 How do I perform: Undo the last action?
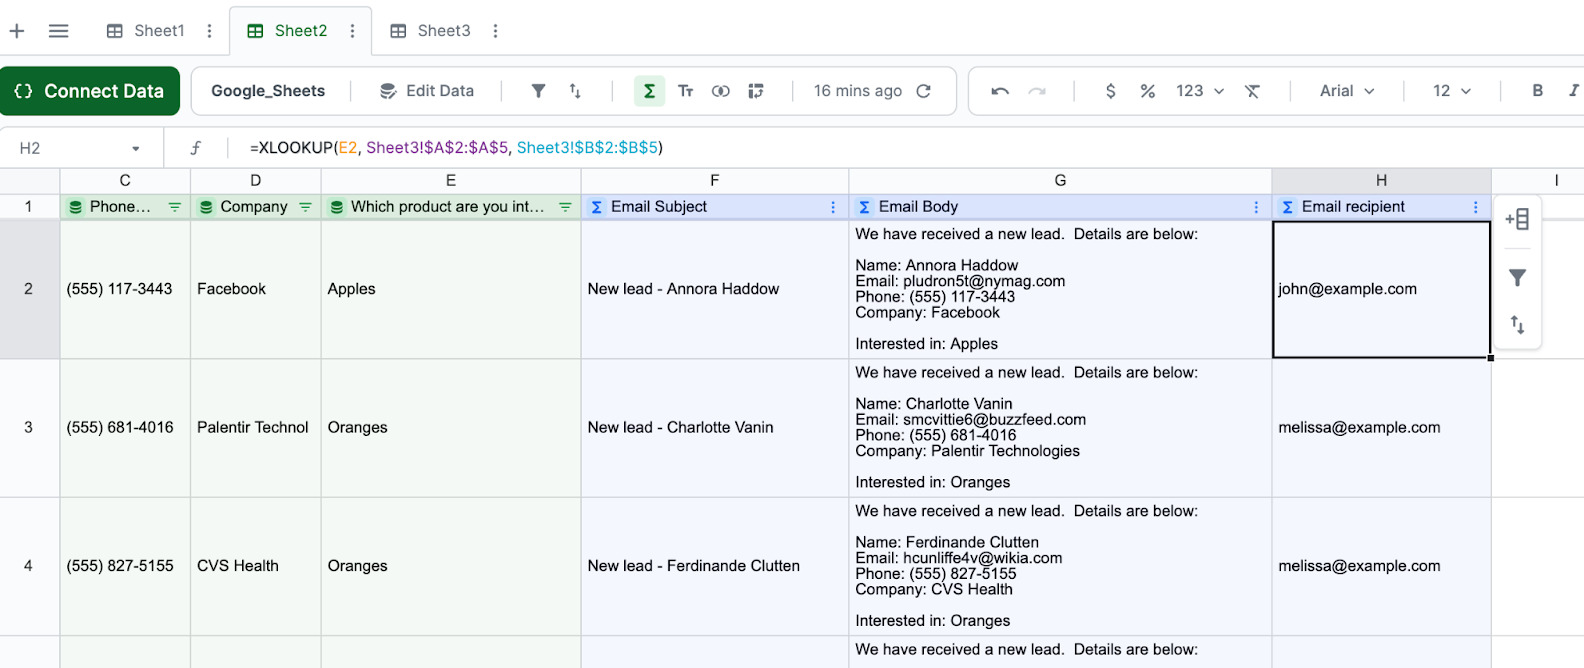(1000, 91)
